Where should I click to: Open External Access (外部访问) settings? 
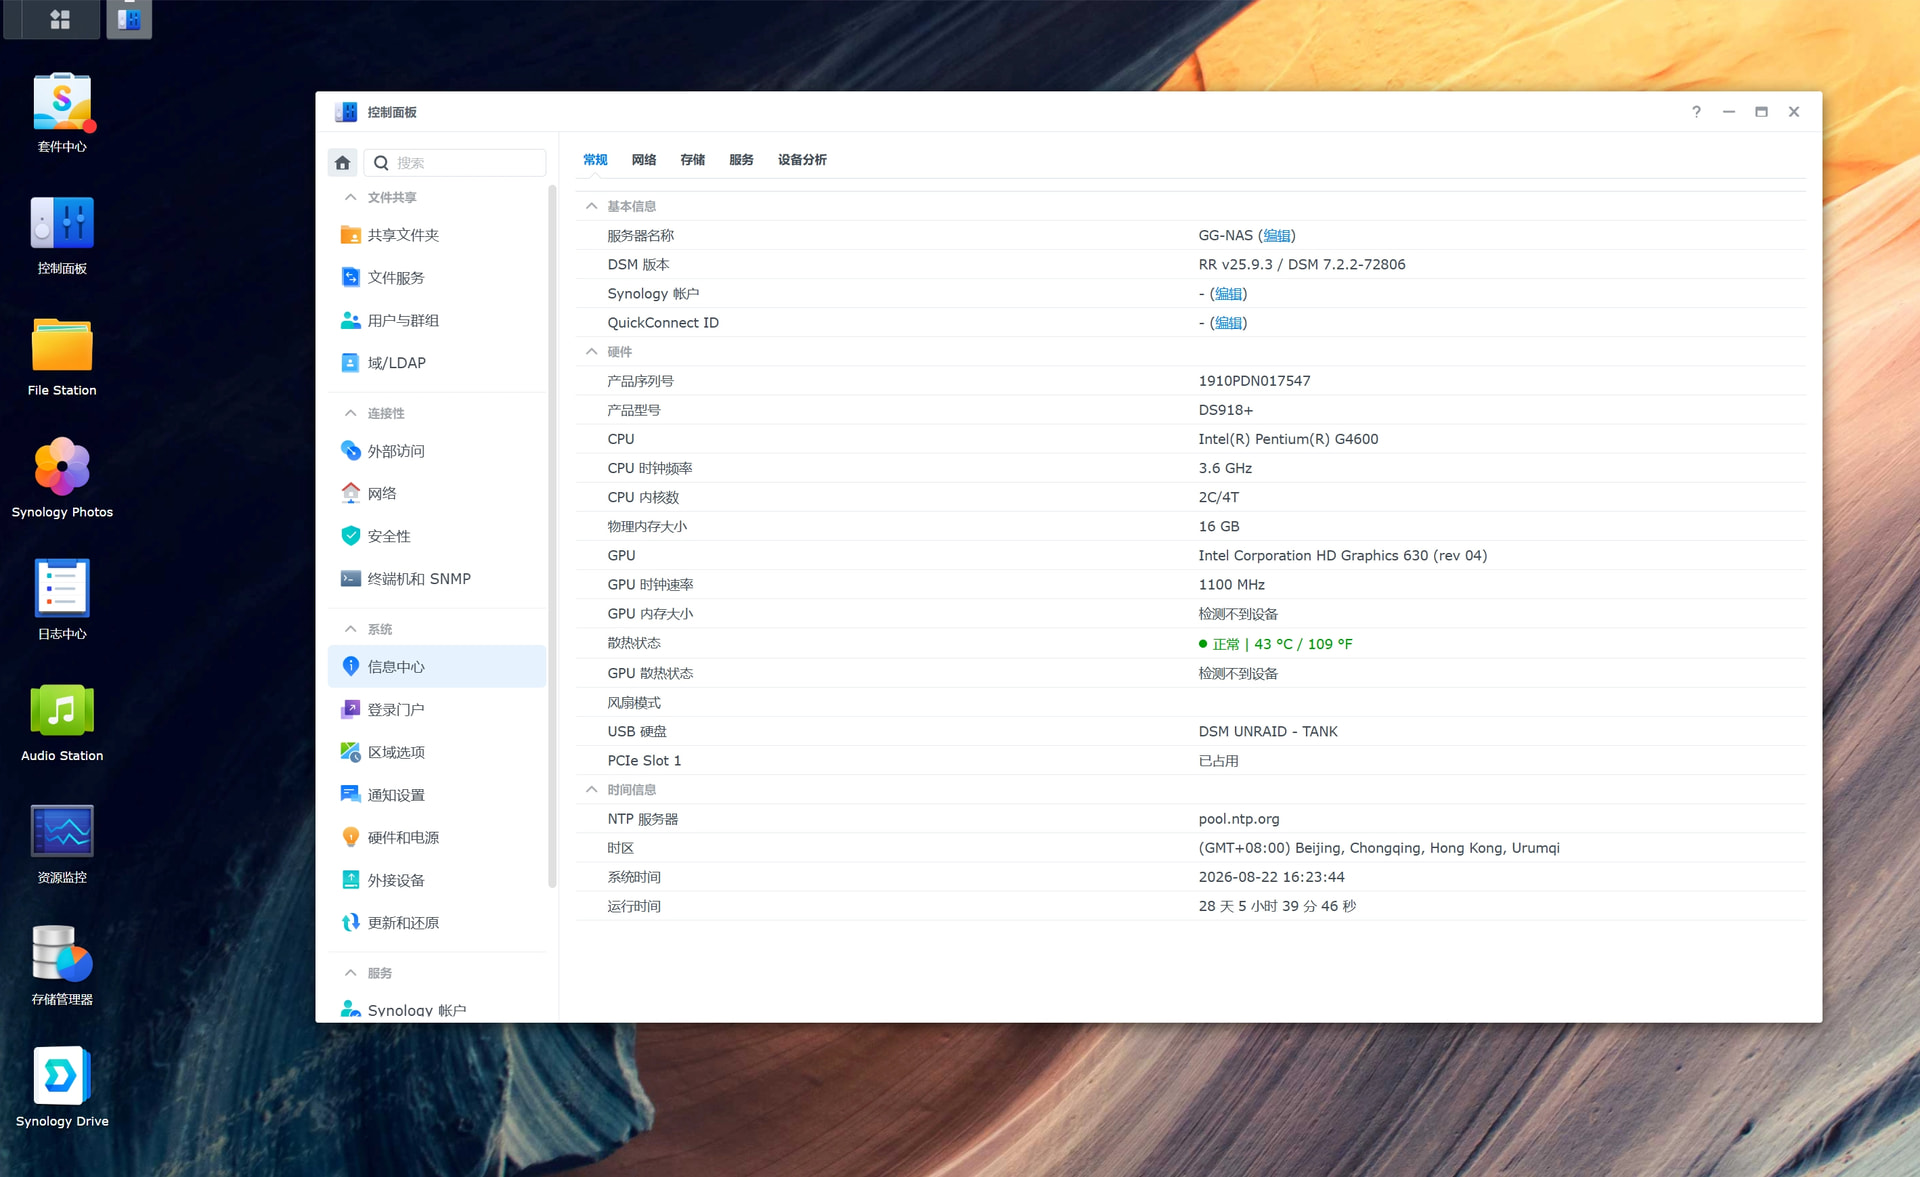(x=437, y=451)
